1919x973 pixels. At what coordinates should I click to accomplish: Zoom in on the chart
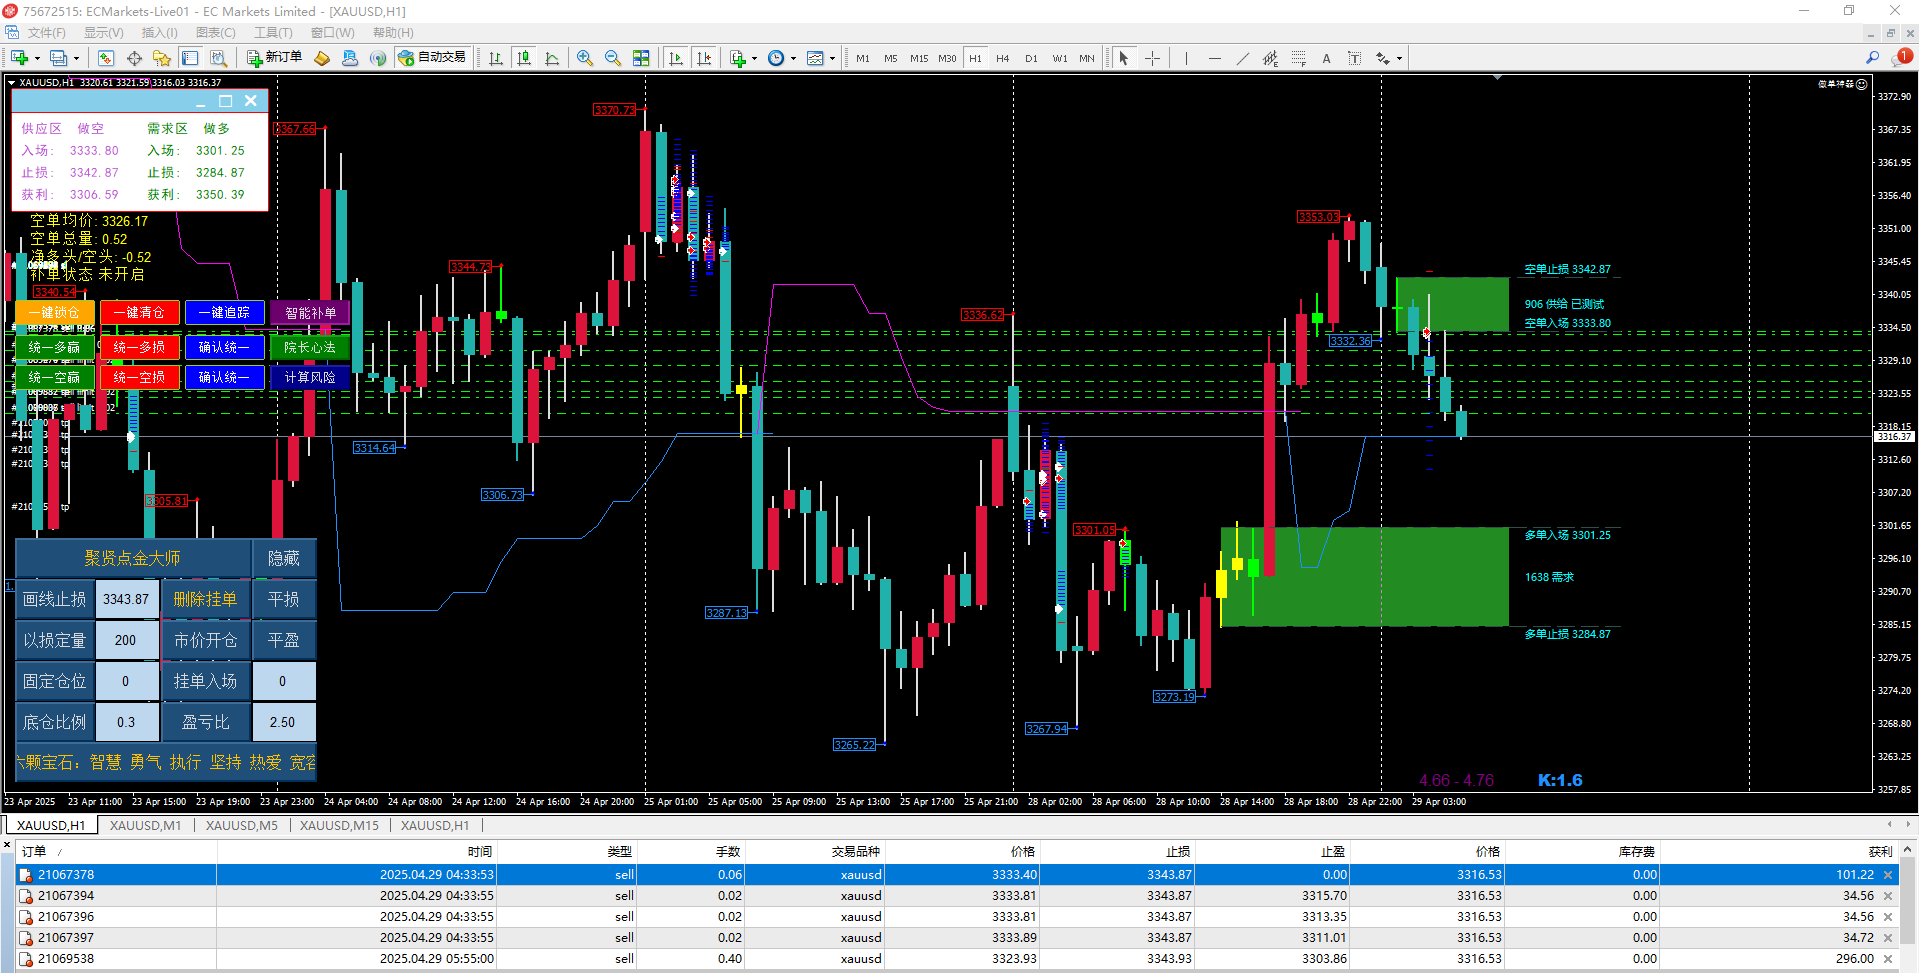coord(585,58)
